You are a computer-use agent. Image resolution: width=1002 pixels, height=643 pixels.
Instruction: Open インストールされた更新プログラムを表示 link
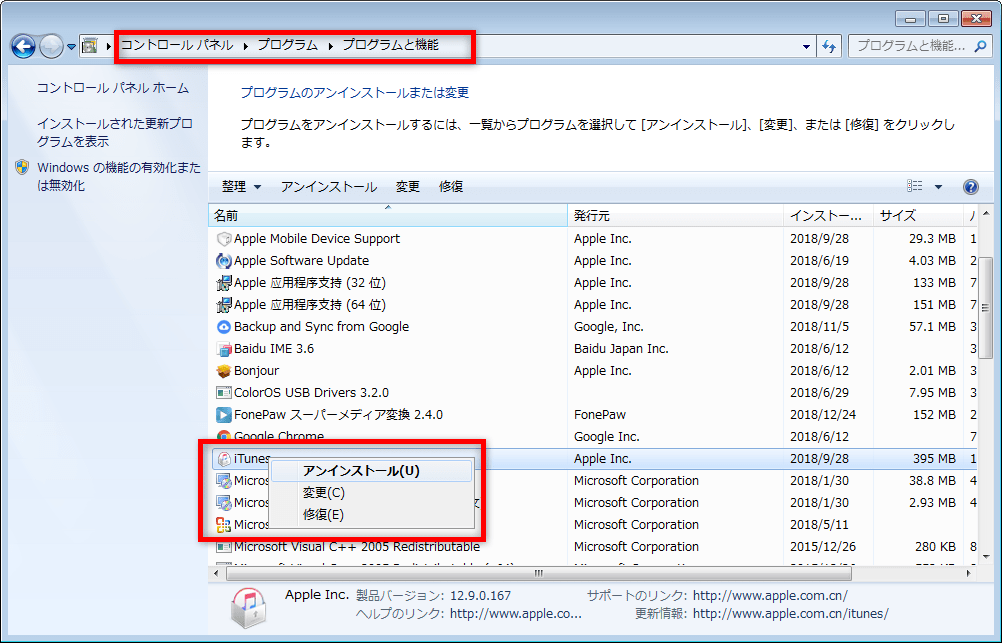pos(114,132)
